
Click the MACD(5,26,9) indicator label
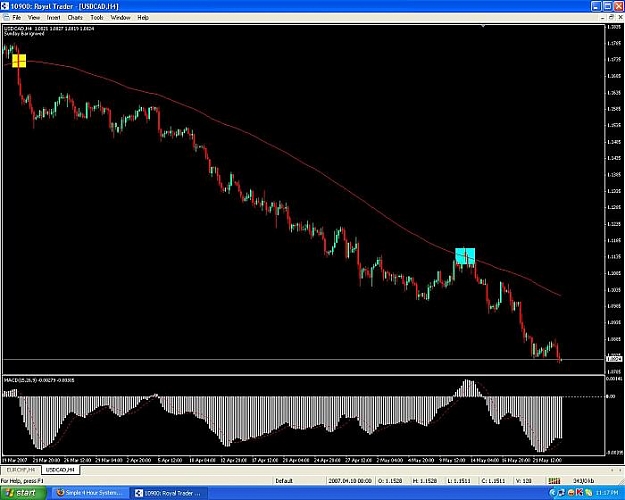point(39,380)
